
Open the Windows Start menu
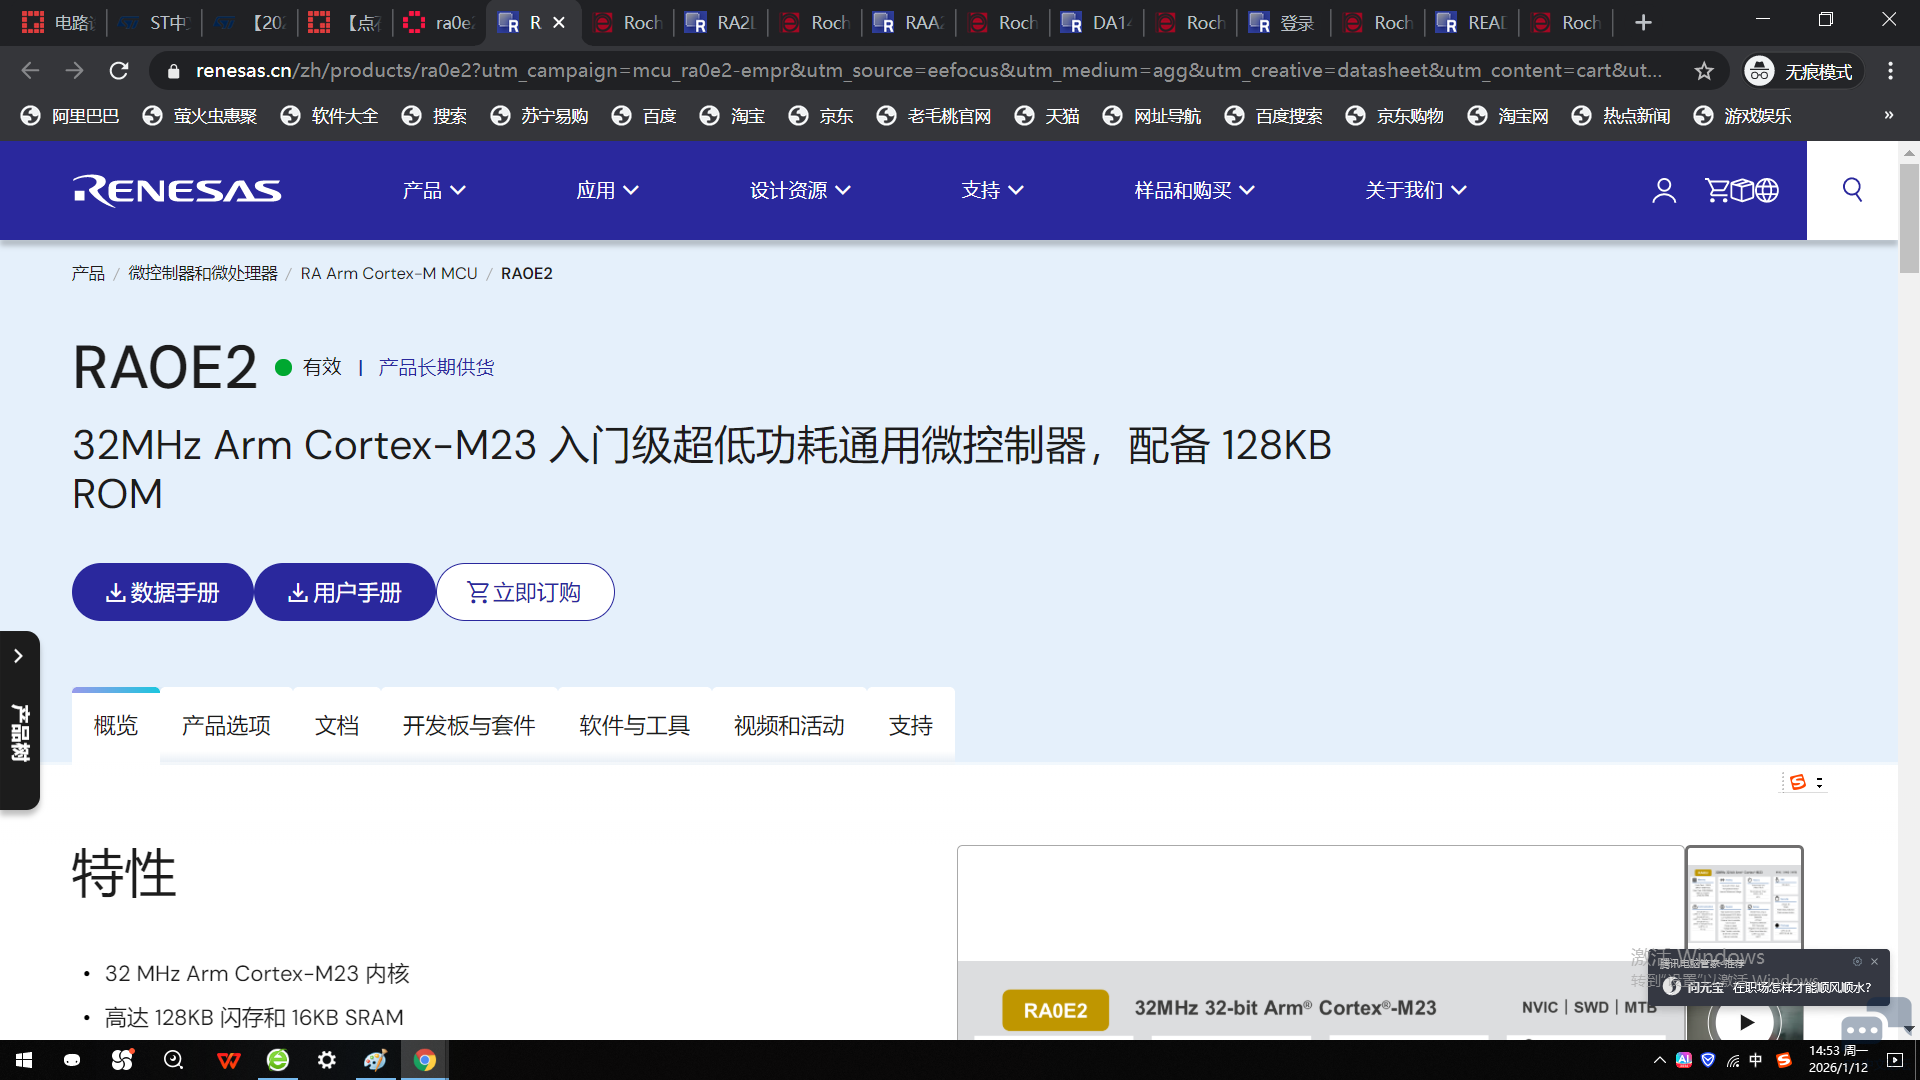pos(24,1060)
